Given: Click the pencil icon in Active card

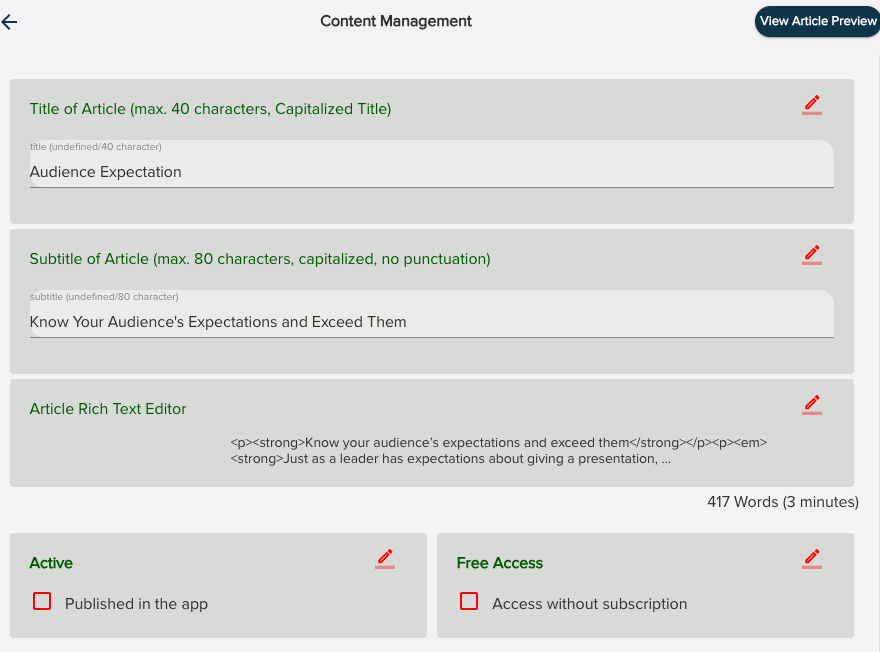Looking at the screenshot, I should coord(385,559).
